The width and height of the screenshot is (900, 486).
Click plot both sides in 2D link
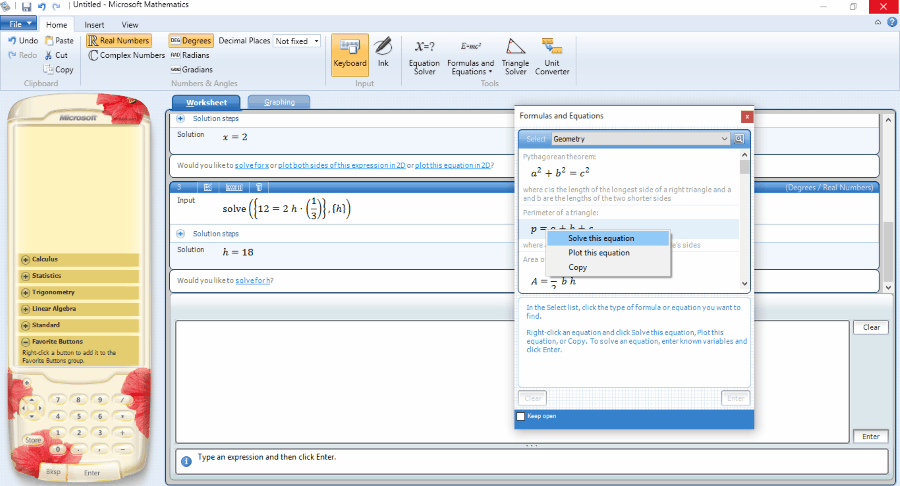[342, 165]
